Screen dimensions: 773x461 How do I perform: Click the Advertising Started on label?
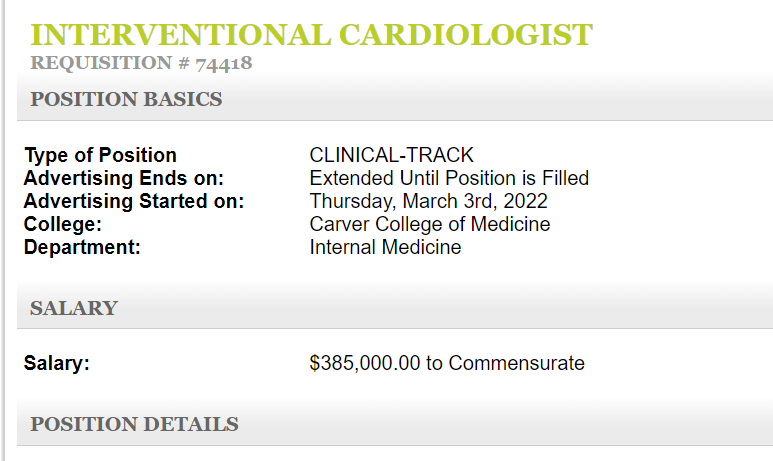133,201
